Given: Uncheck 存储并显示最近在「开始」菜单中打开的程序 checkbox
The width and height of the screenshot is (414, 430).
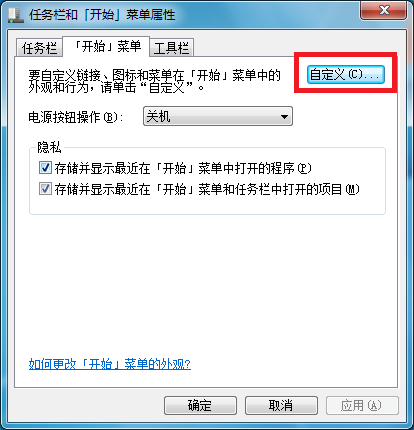Looking at the screenshot, I should pos(45,168).
